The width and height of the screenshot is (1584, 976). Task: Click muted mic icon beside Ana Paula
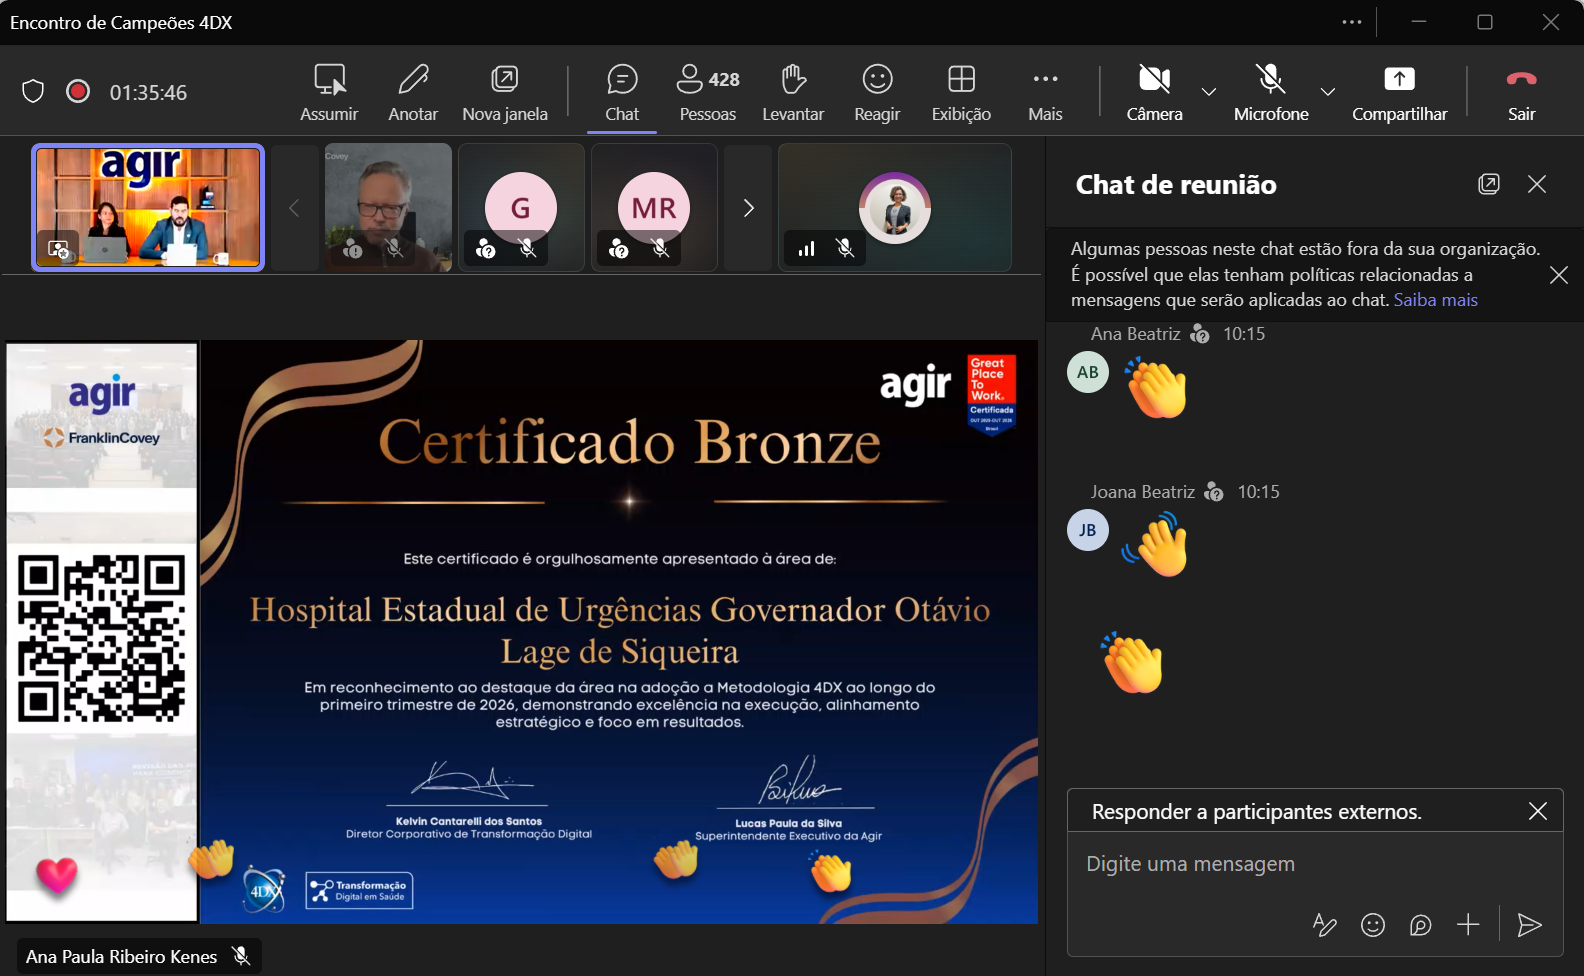(x=241, y=956)
